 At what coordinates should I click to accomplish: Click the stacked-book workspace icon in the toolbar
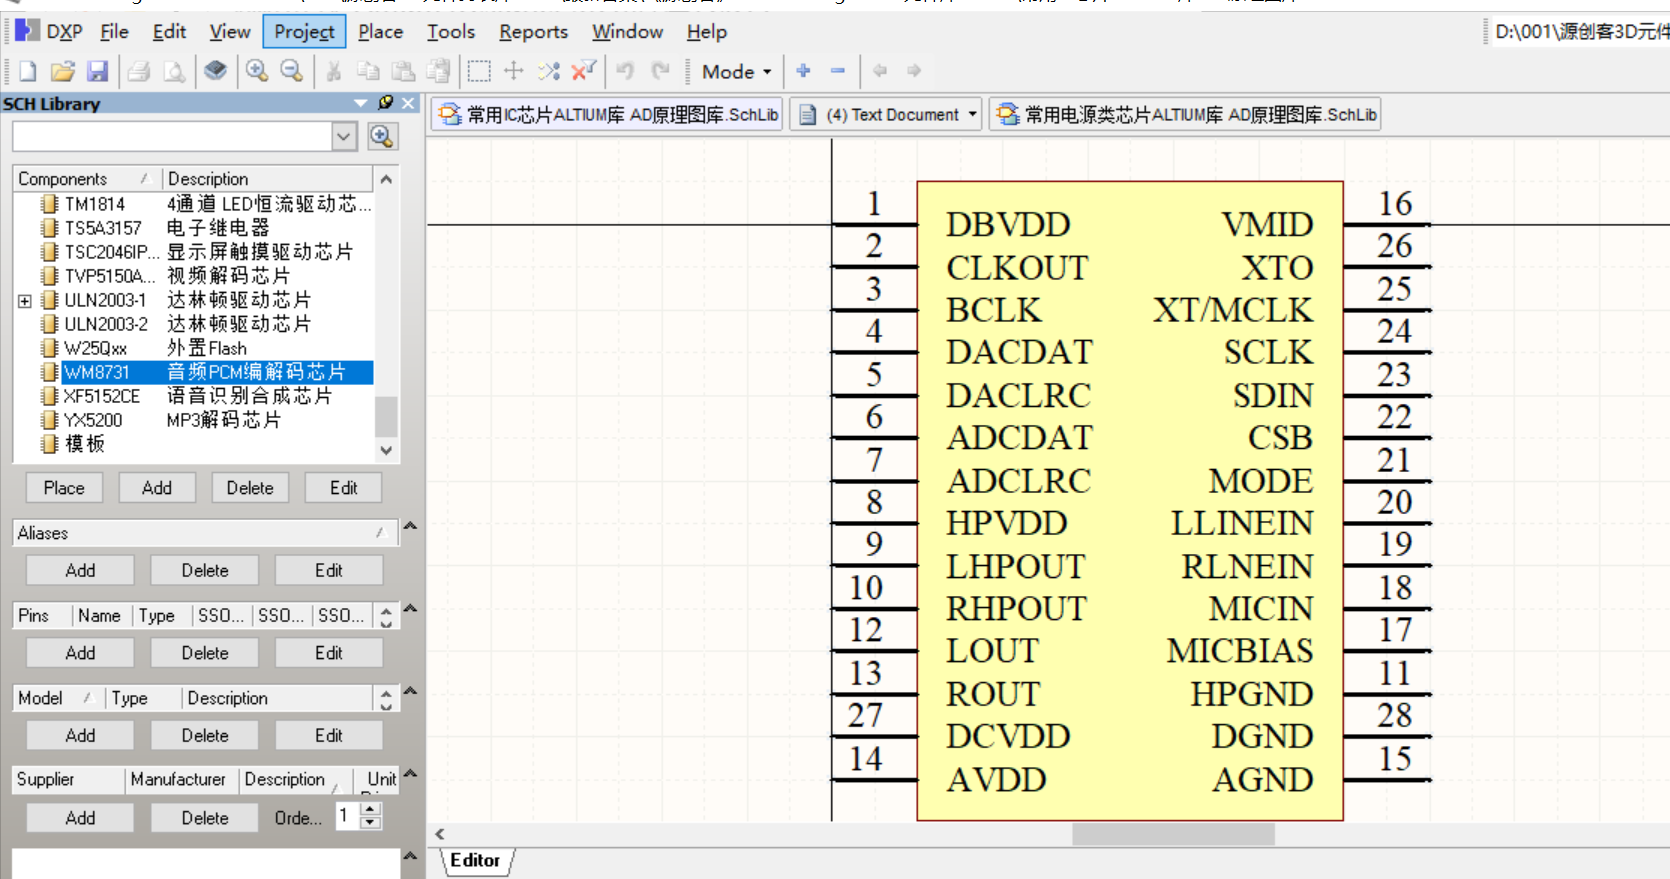tap(215, 71)
